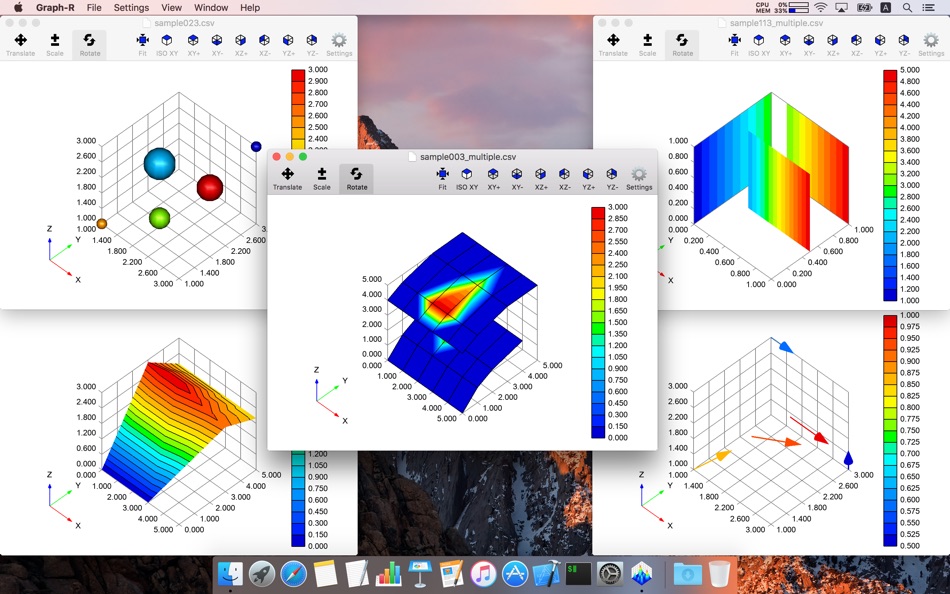This screenshot has height=594, width=950.
Task: Switch to ISO XY view in sample003_multiple window
Action: (467, 179)
